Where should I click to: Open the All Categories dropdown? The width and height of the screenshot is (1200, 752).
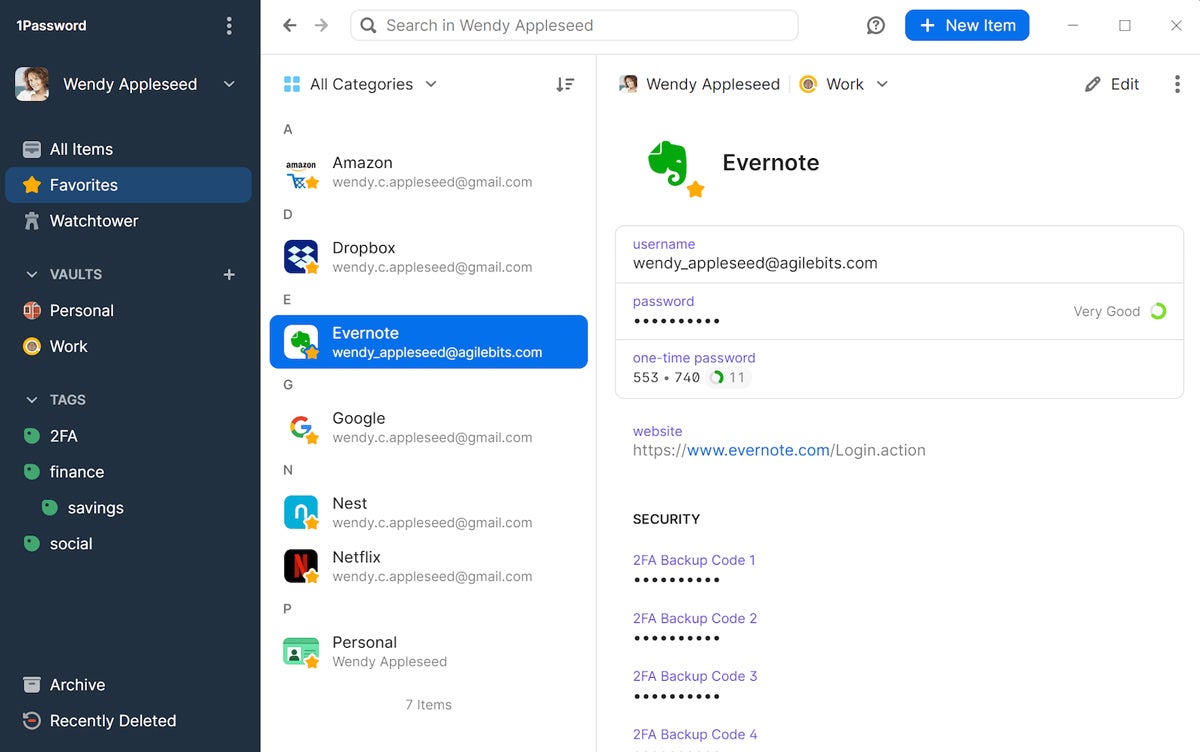pyautogui.click(x=361, y=85)
